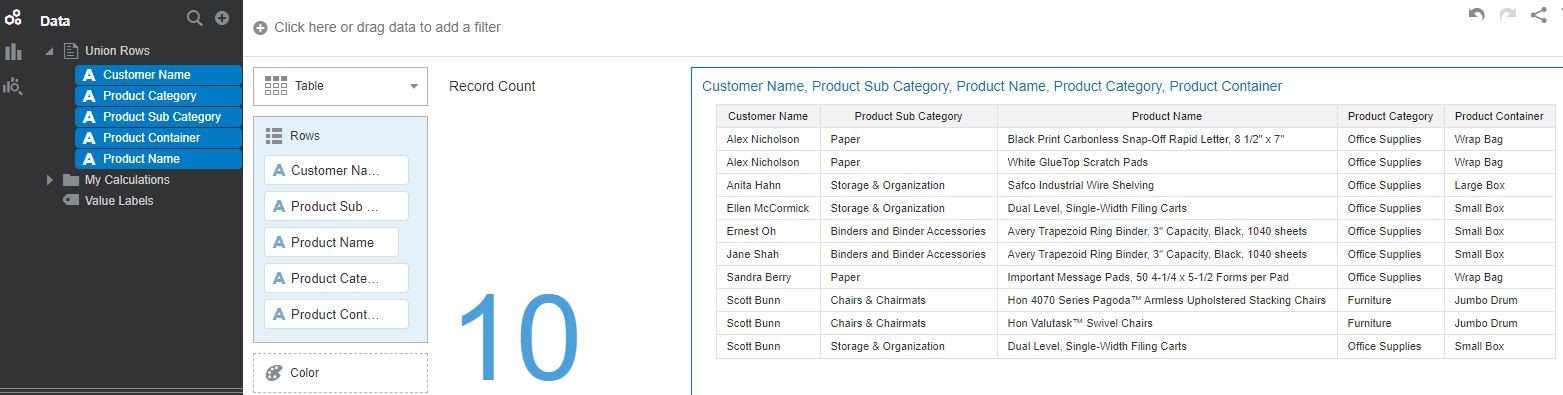Viewport: 1563px width, 395px height.
Task: Click the plus icon to add a filter
Action: pos(260,28)
